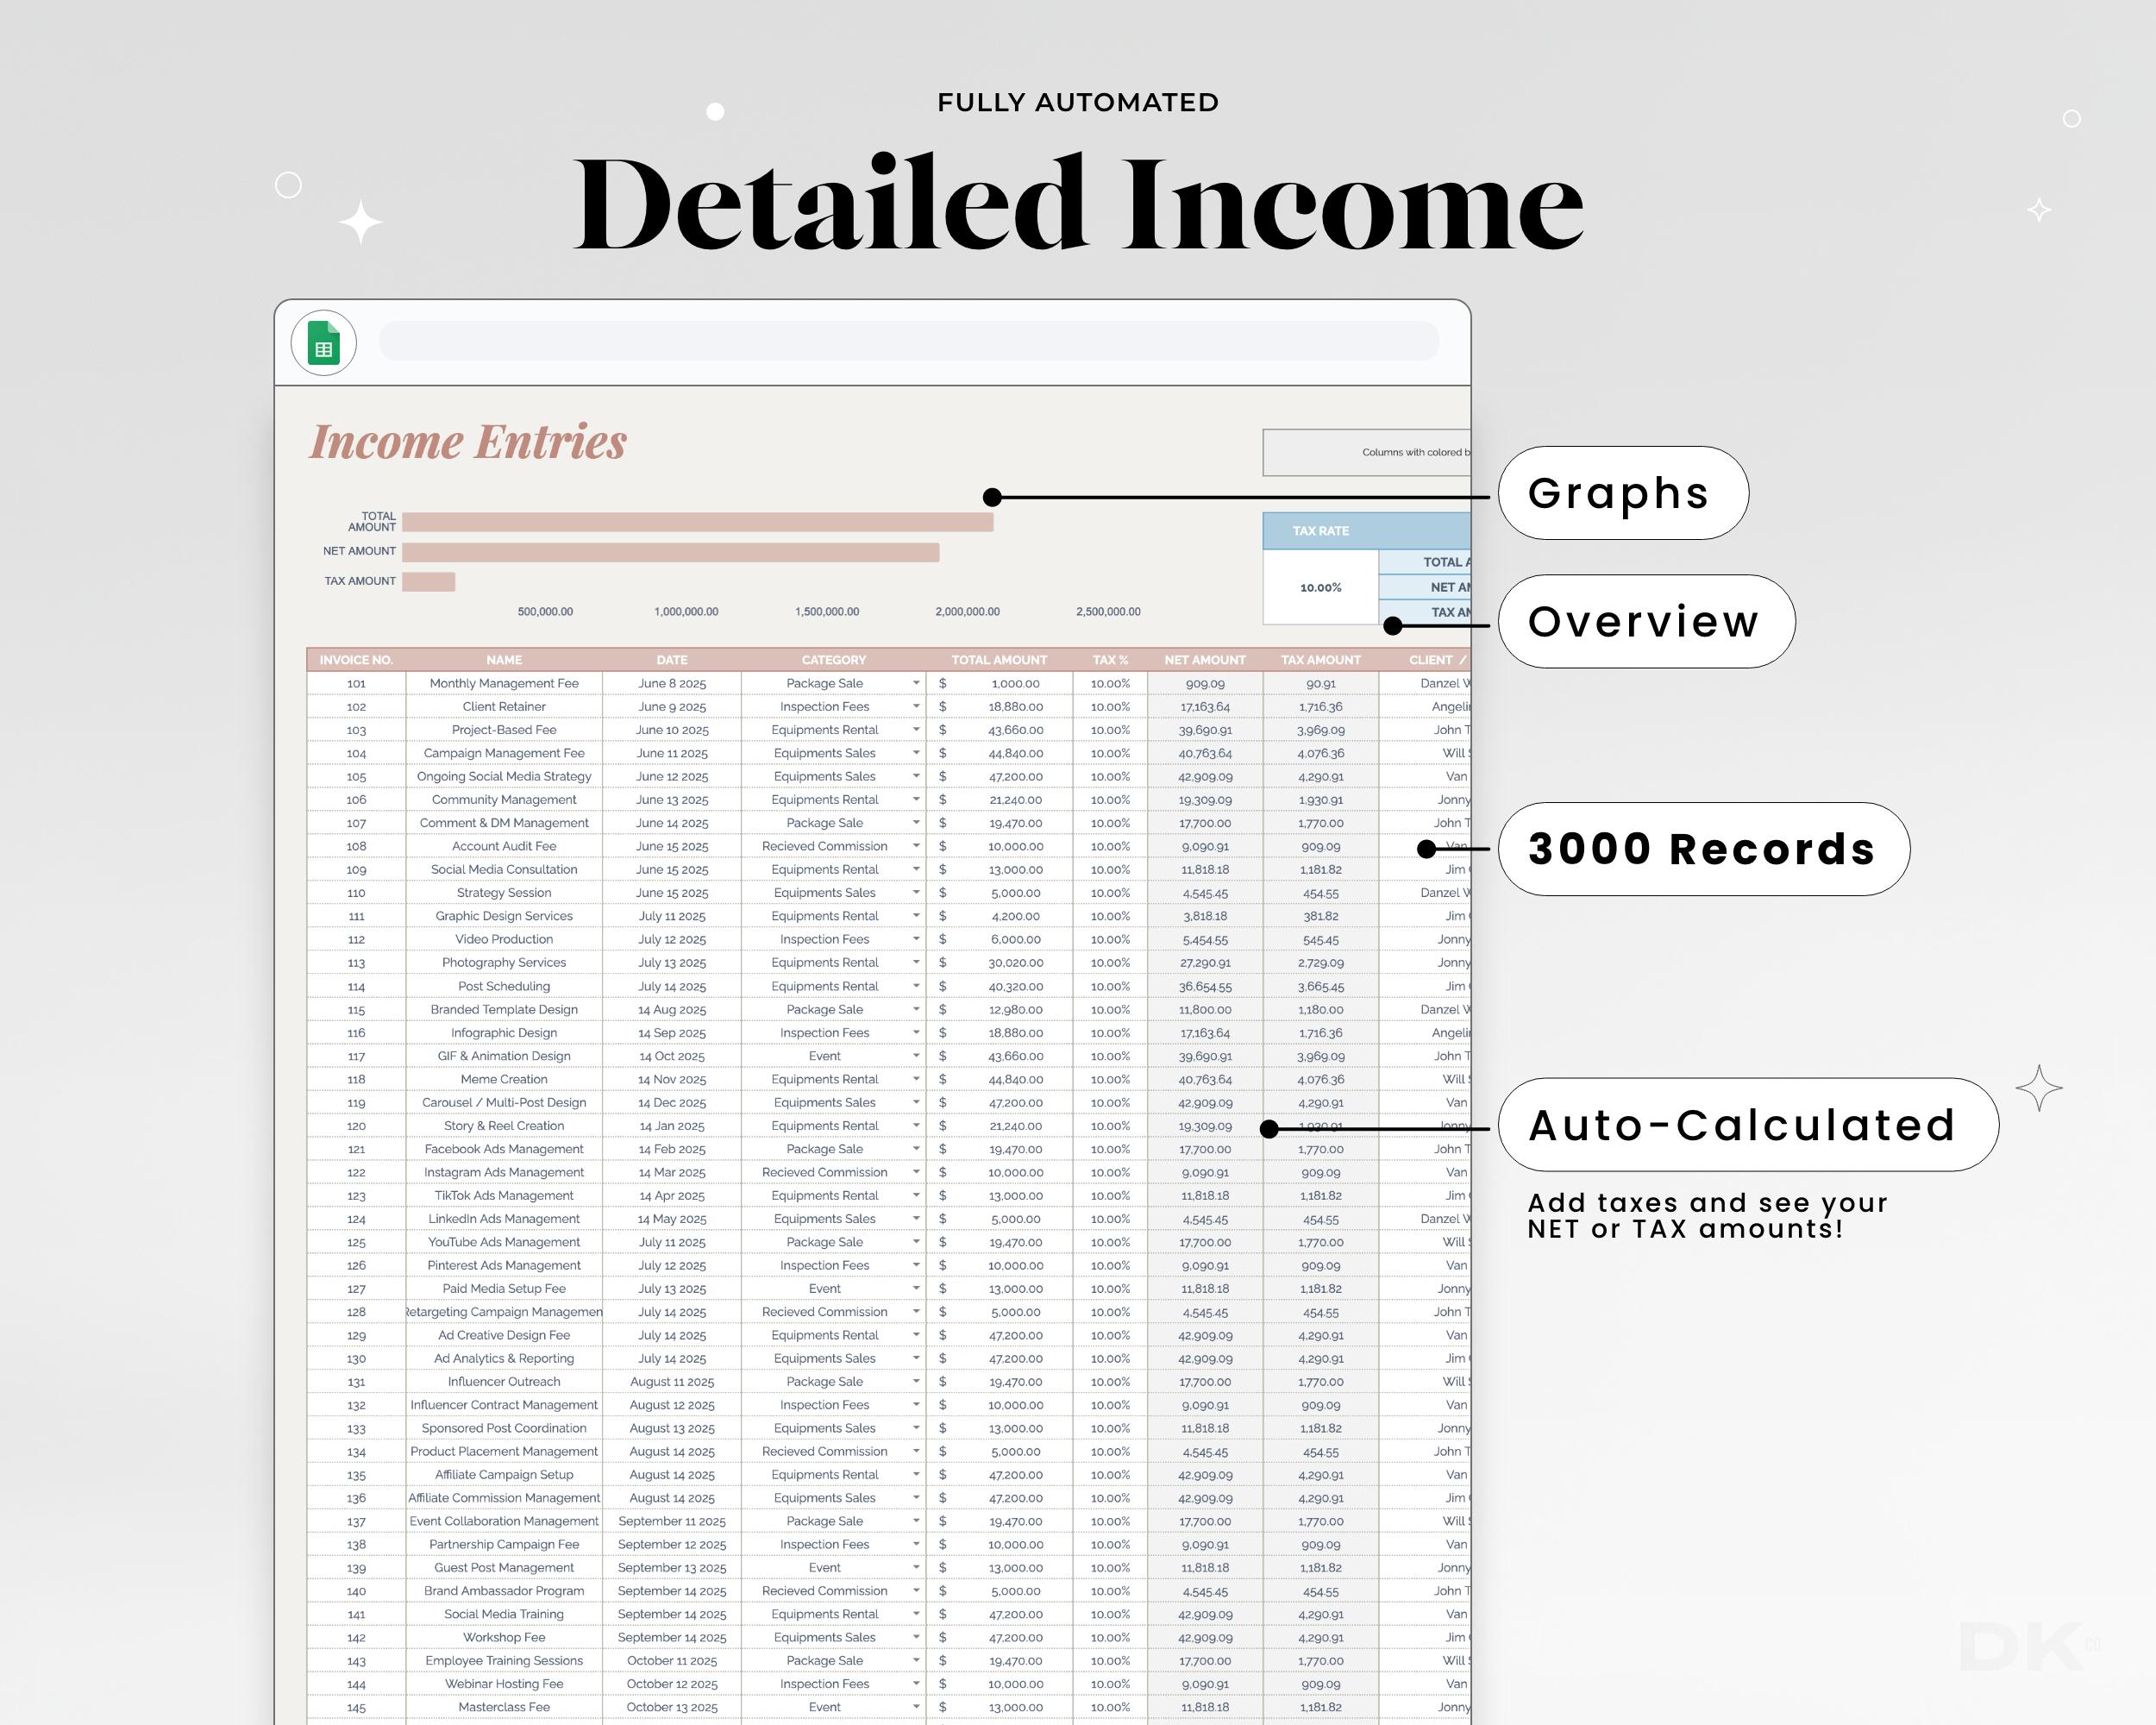
Task: Expand category dropdown for invoice 105
Action: click(915, 776)
